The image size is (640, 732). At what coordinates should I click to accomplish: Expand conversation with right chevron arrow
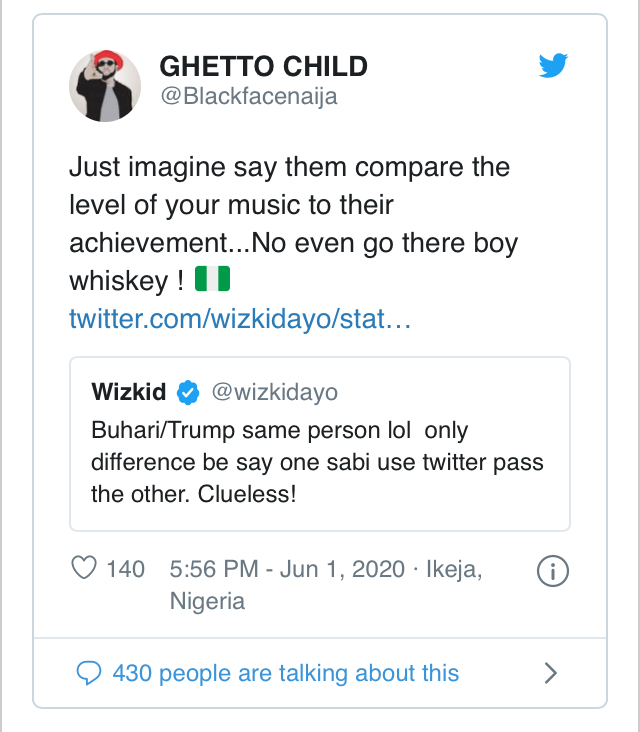549,673
